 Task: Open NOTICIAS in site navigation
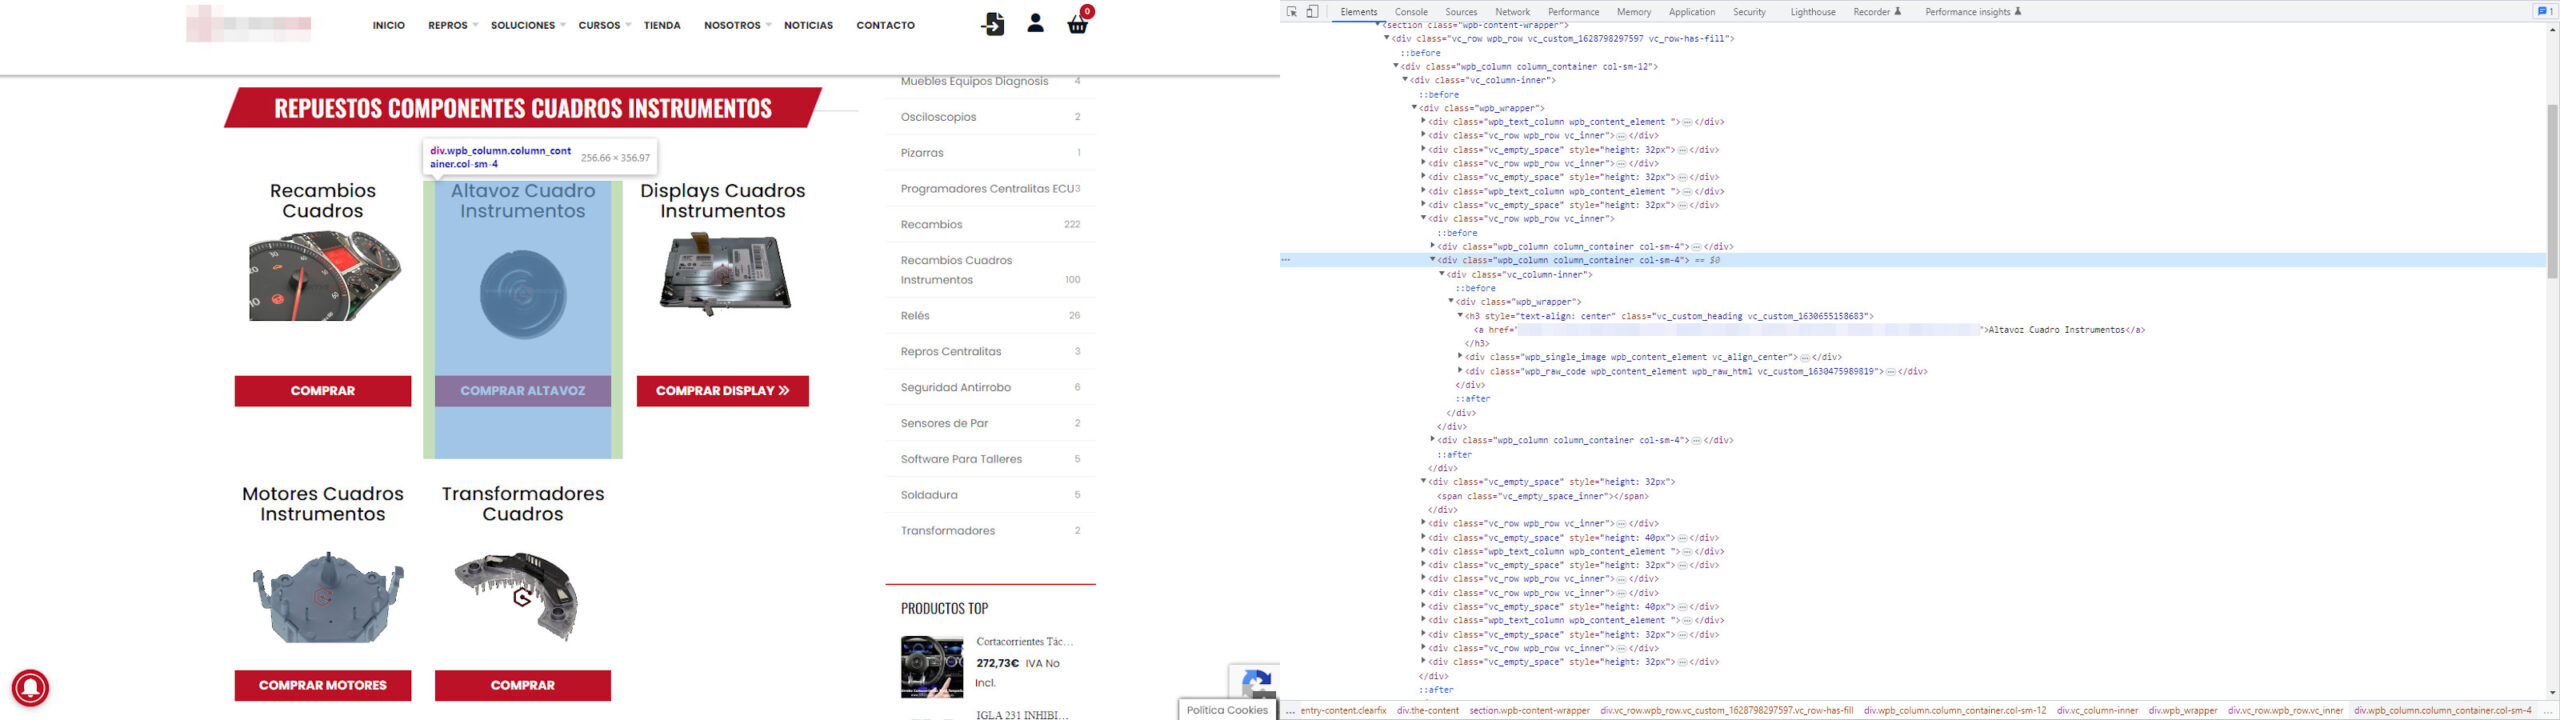click(x=808, y=25)
